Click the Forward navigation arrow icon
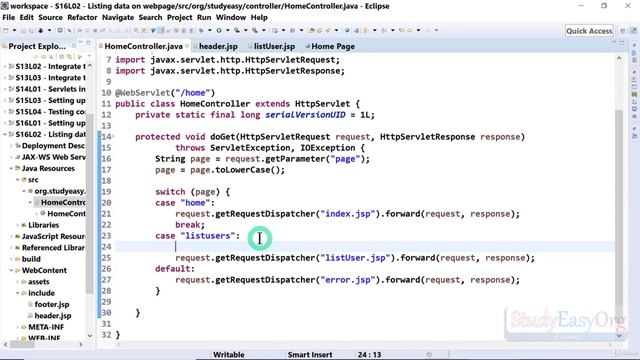The width and height of the screenshot is (640, 360). pos(427,30)
